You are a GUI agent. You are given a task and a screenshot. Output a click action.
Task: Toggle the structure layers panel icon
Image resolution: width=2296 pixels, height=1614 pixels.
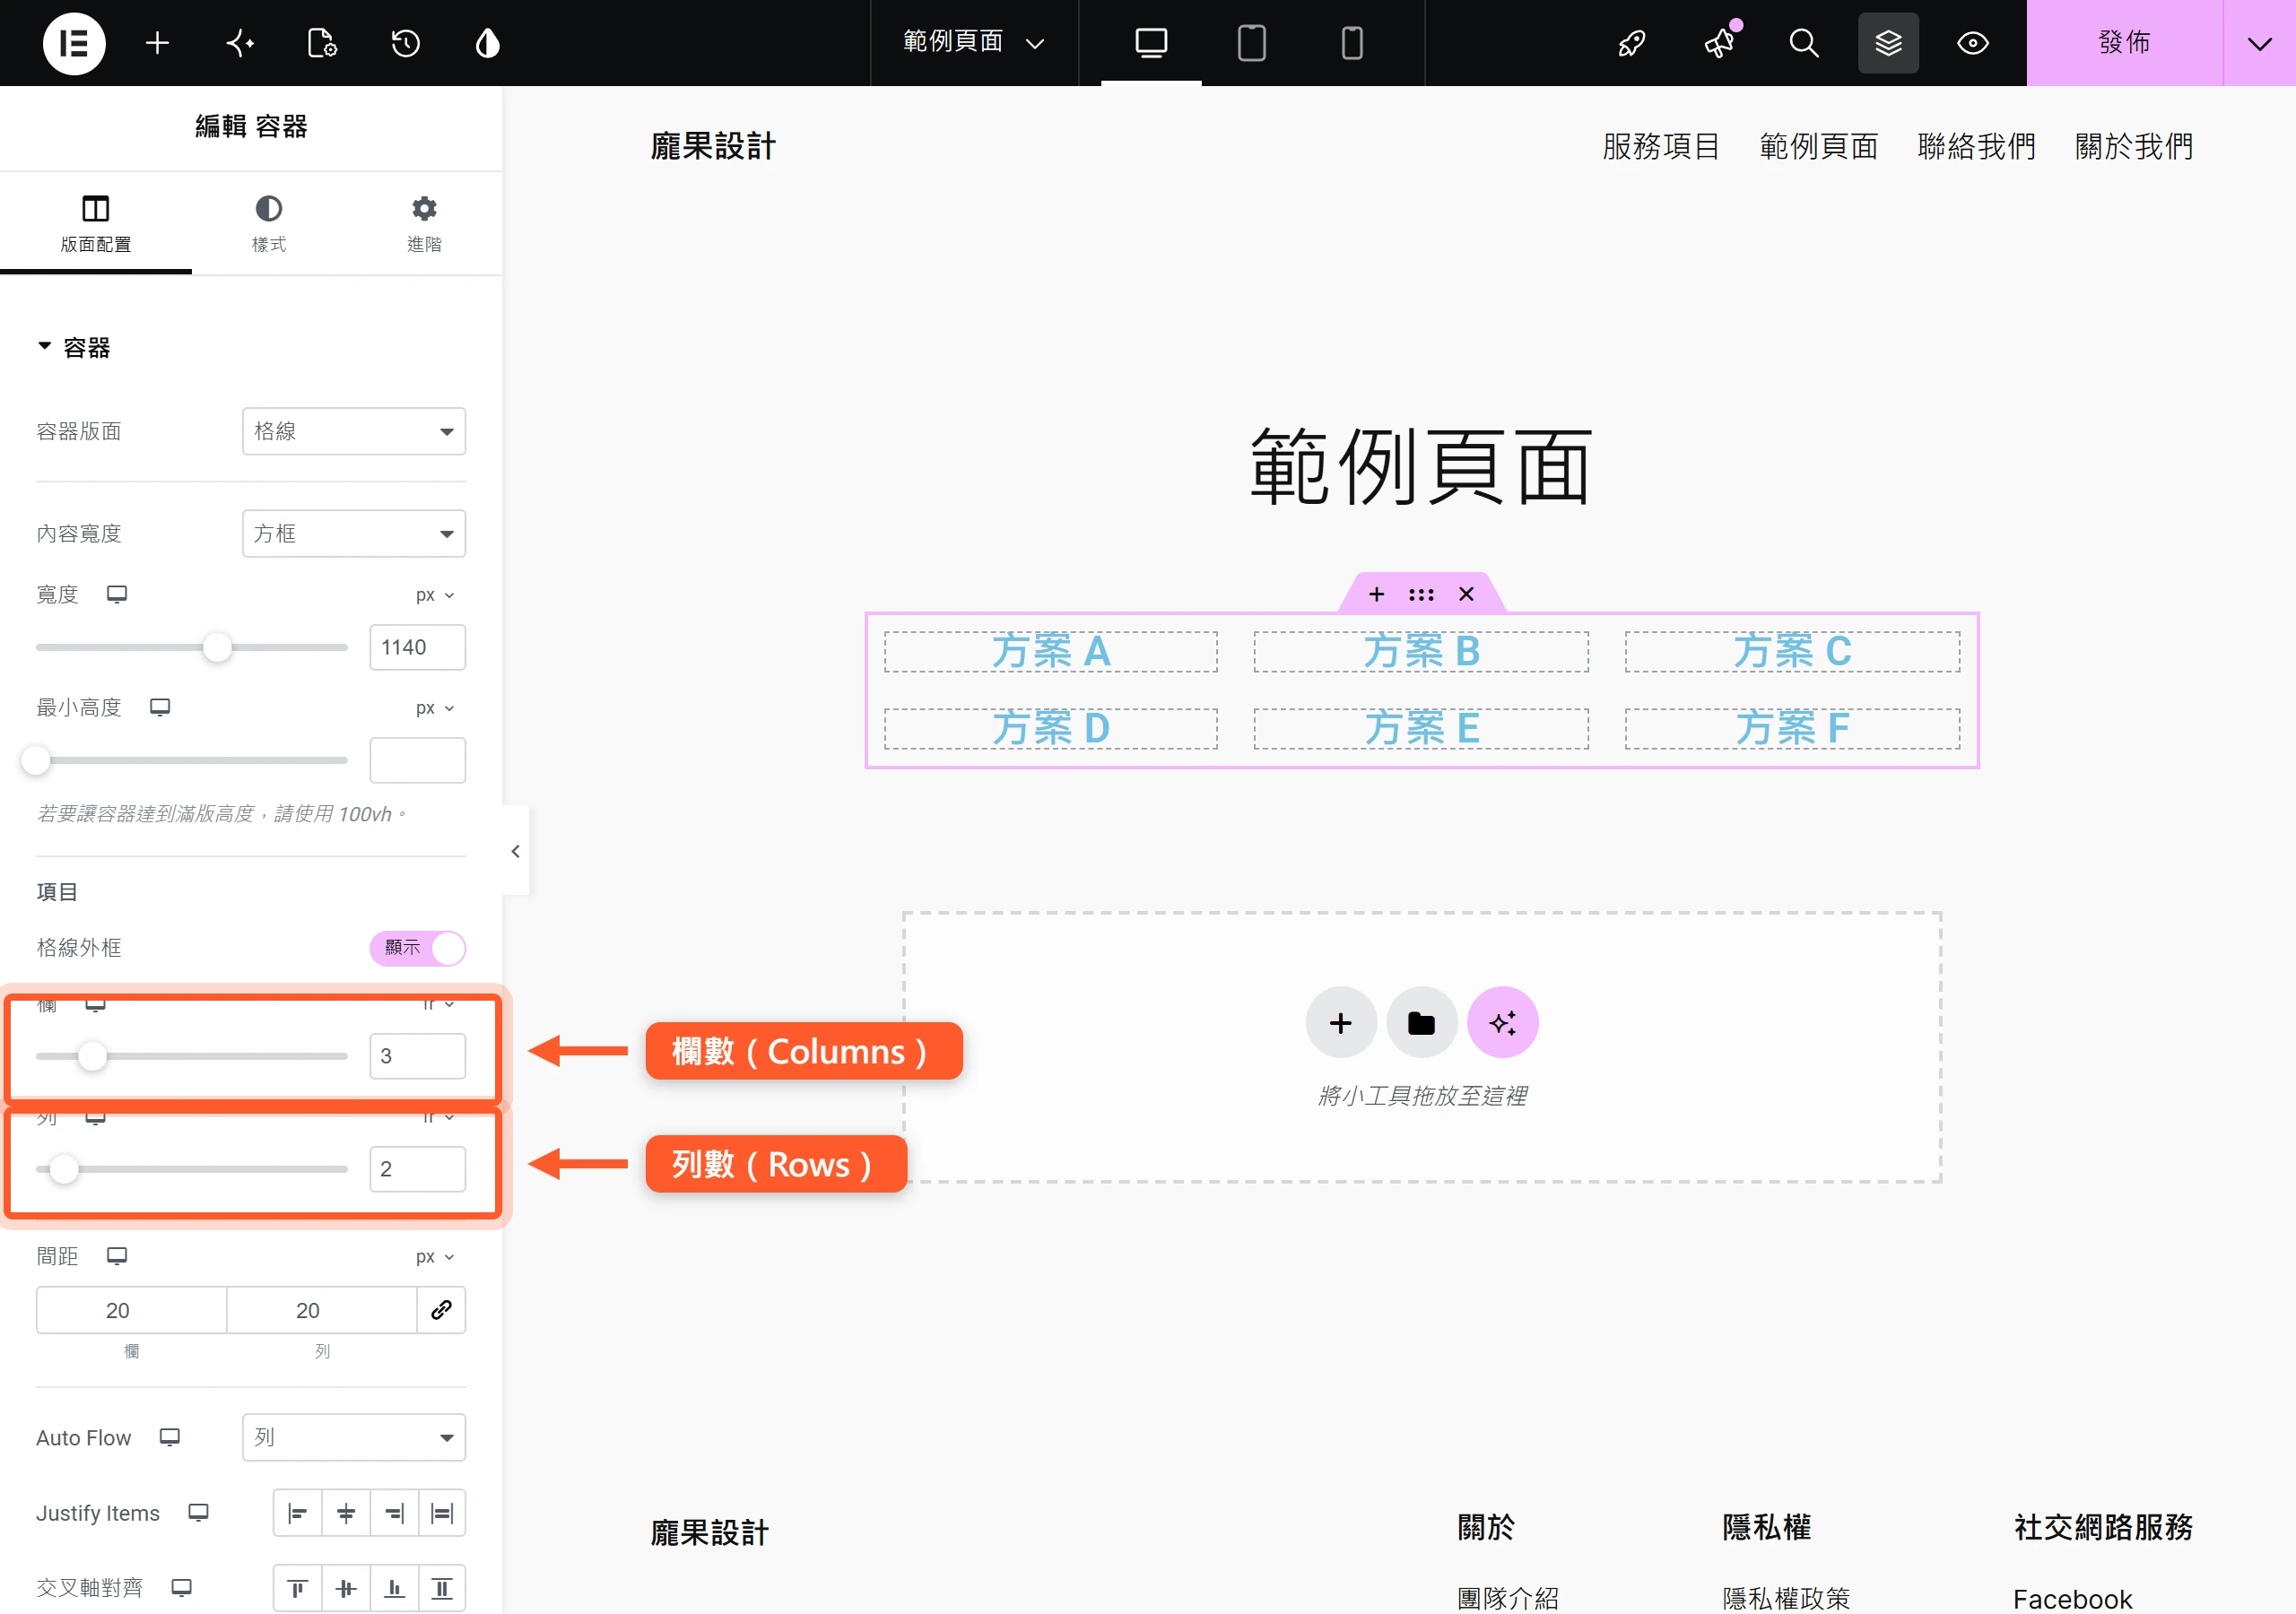pos(1888,43)
